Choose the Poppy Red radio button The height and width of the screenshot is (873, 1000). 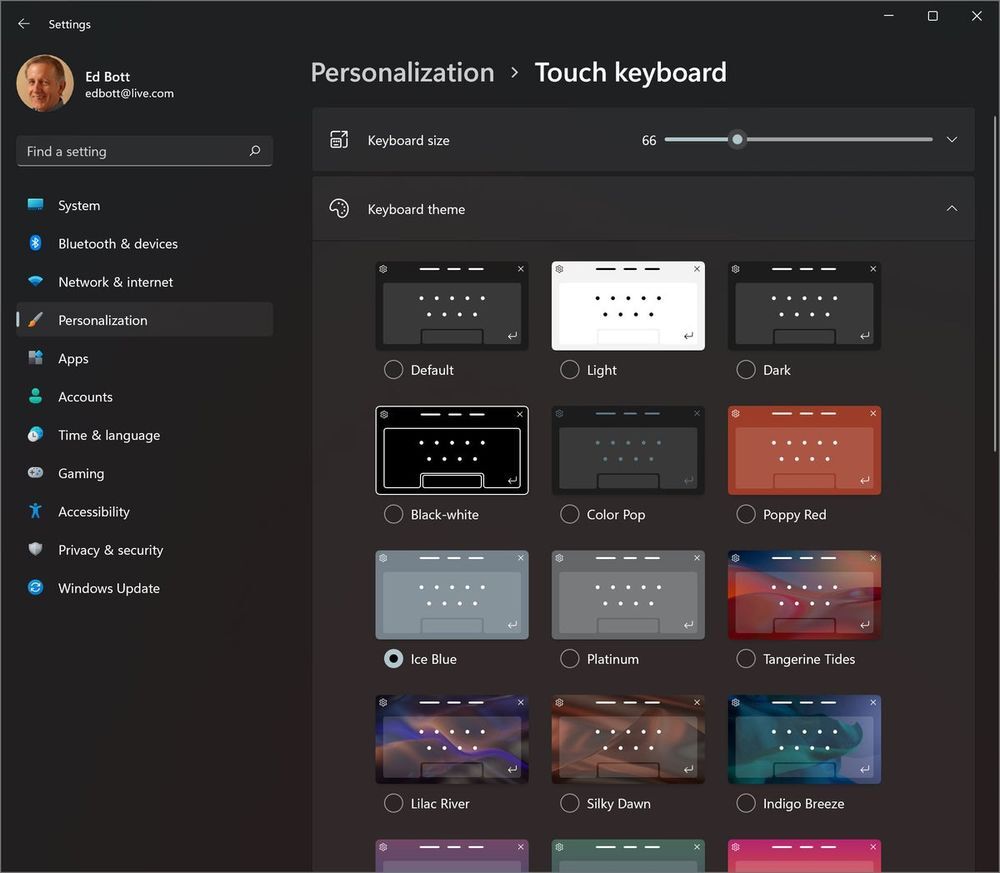pyautogui.click(x=745, y=514)
